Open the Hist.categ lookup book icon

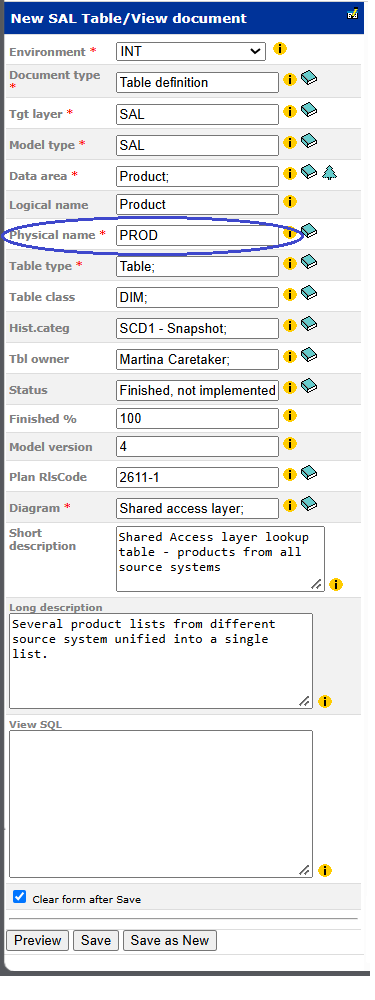[x=309, y=324]
